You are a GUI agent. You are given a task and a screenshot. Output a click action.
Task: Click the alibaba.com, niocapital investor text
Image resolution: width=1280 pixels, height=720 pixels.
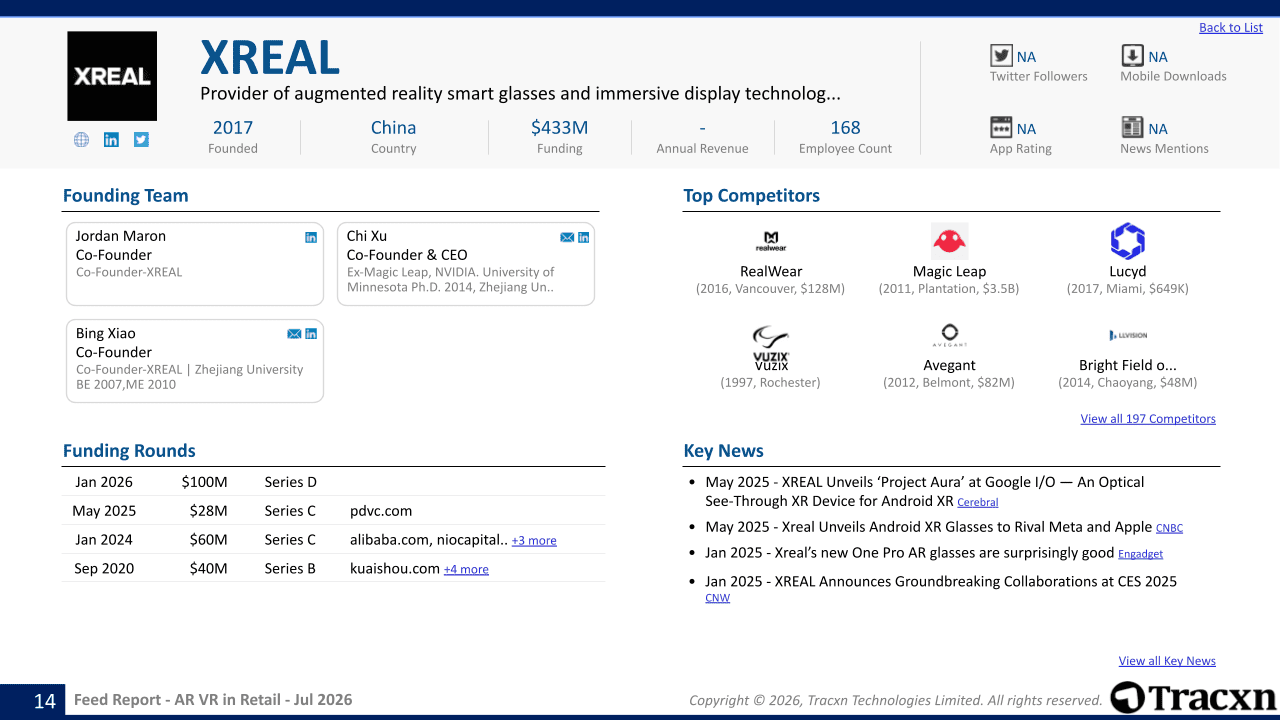pos(429,540)
